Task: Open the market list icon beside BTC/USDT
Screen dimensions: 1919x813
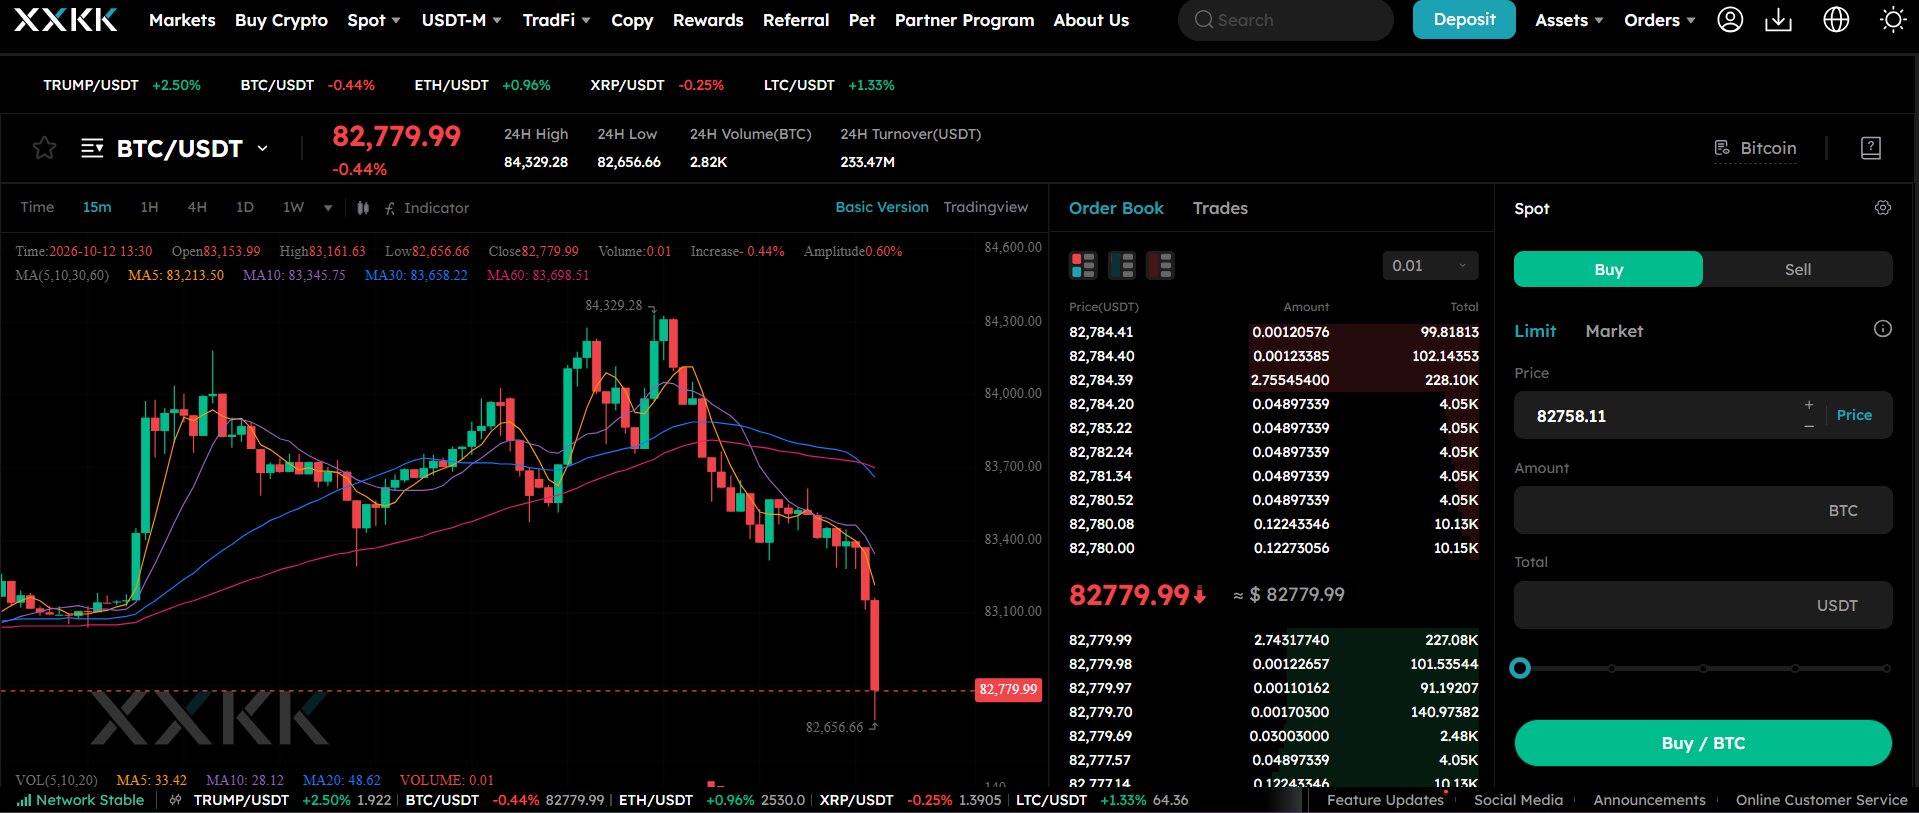Action: coord(92,148)
